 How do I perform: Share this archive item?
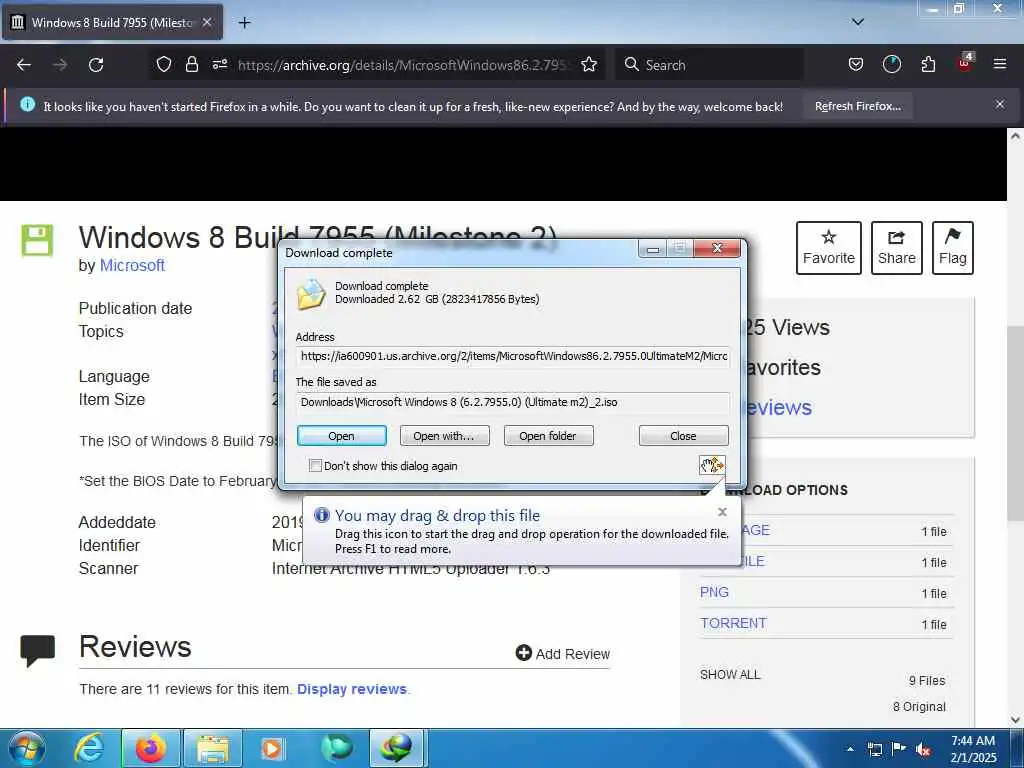coord(896,248)
